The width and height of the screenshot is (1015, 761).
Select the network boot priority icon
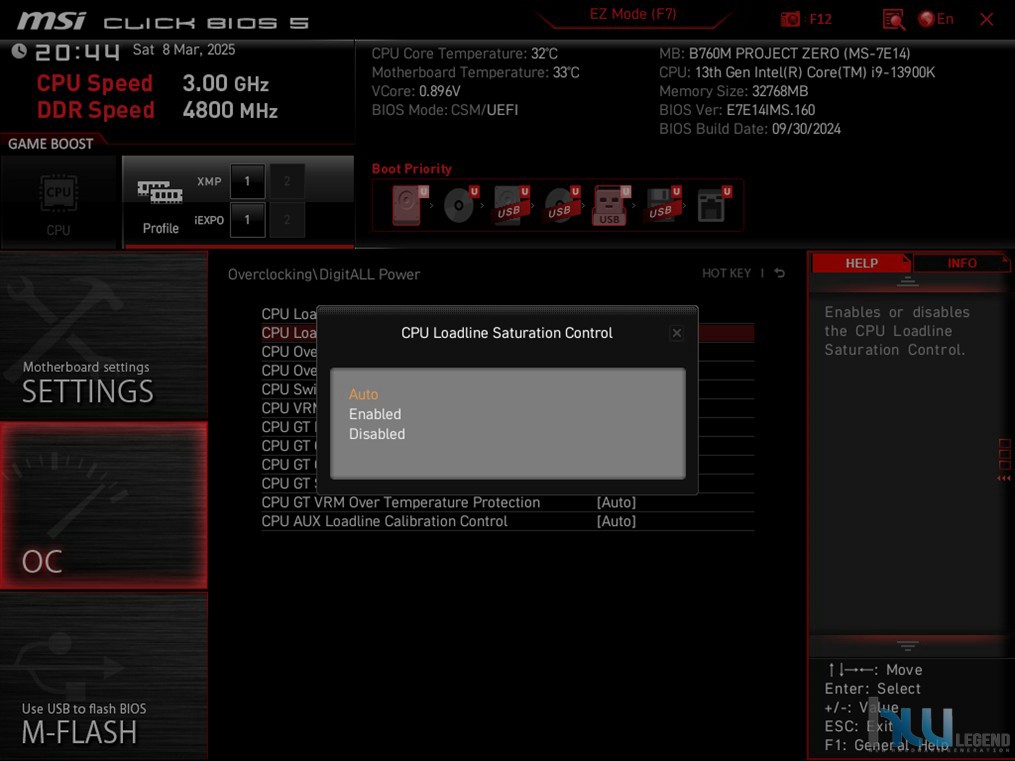pyautogui.click(x=713, y=205)
